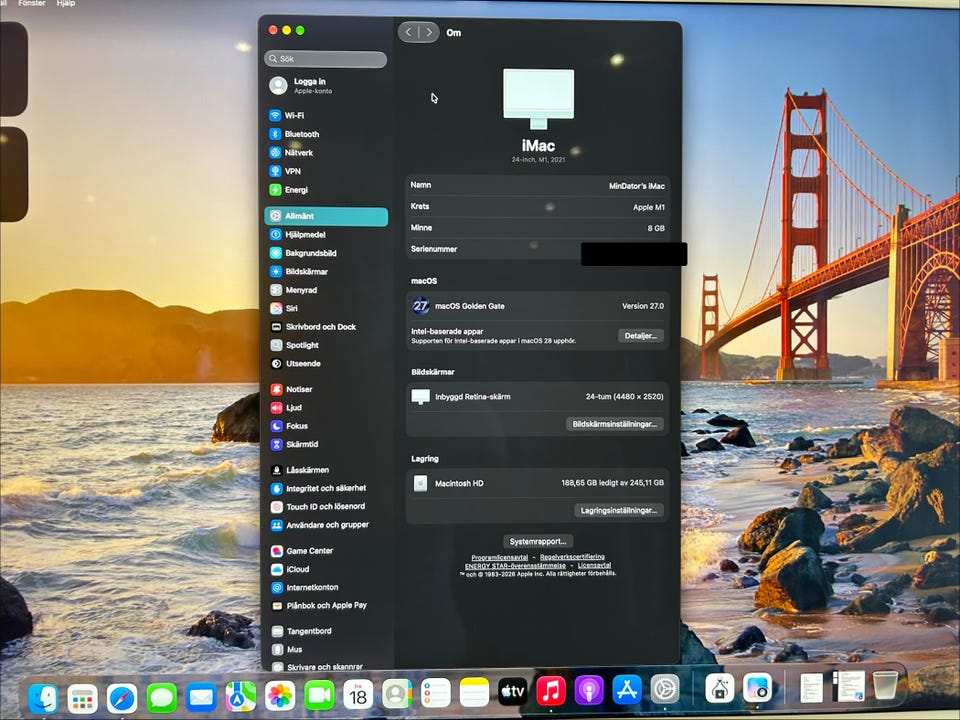
Task: Open the Trash in the Dock
Action: pyautogui.click(x=885, y=686)
